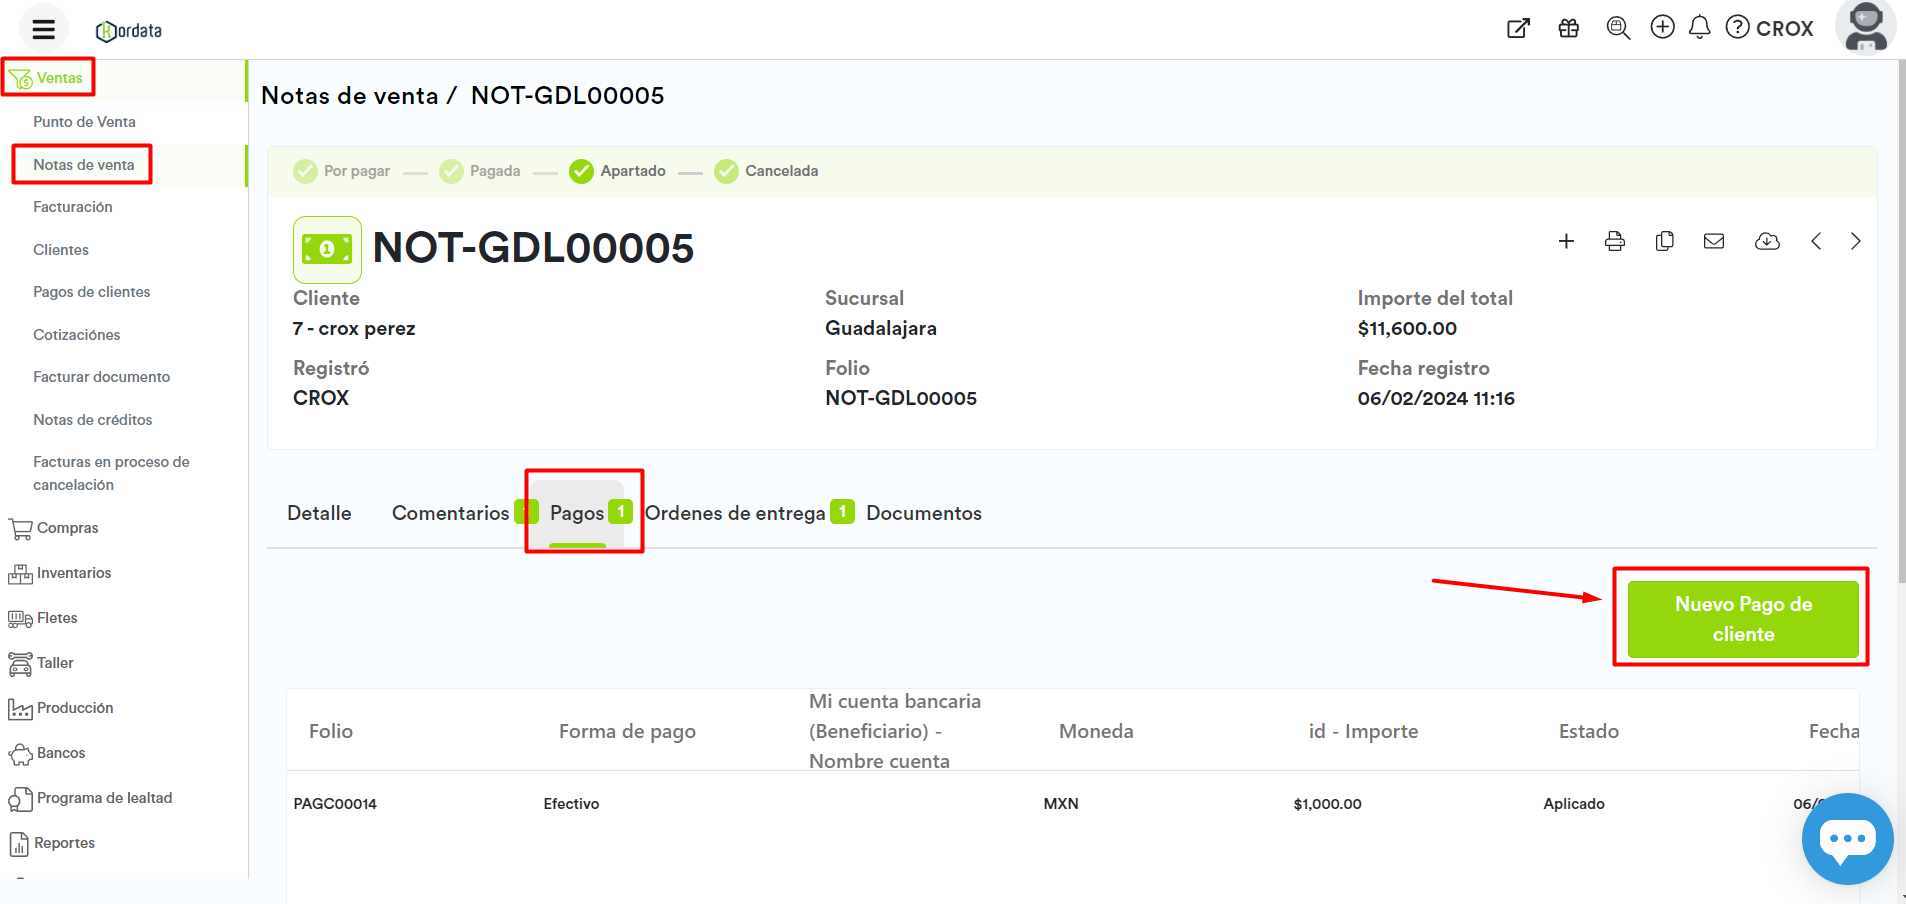Open the gift icon in top bar
Screen dimensions: 1906x904
1569,28
